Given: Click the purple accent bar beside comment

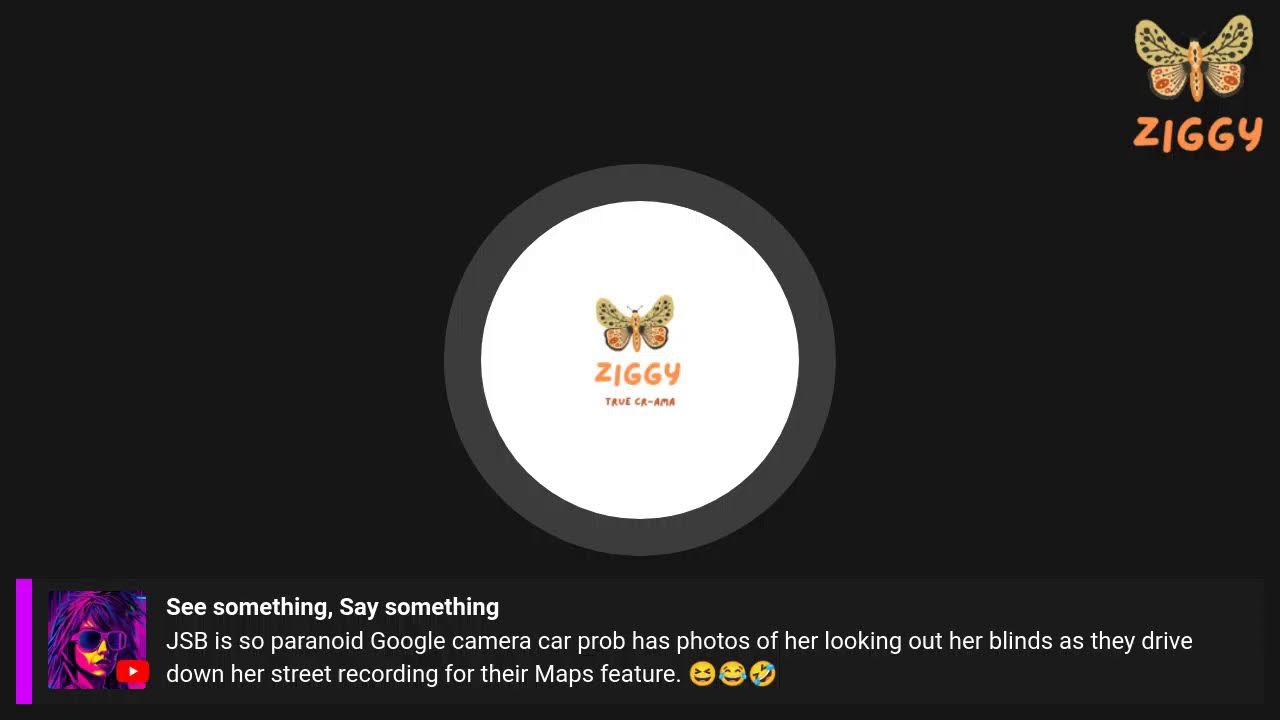Looking at the screenshot, I should [x=24, y=641].
